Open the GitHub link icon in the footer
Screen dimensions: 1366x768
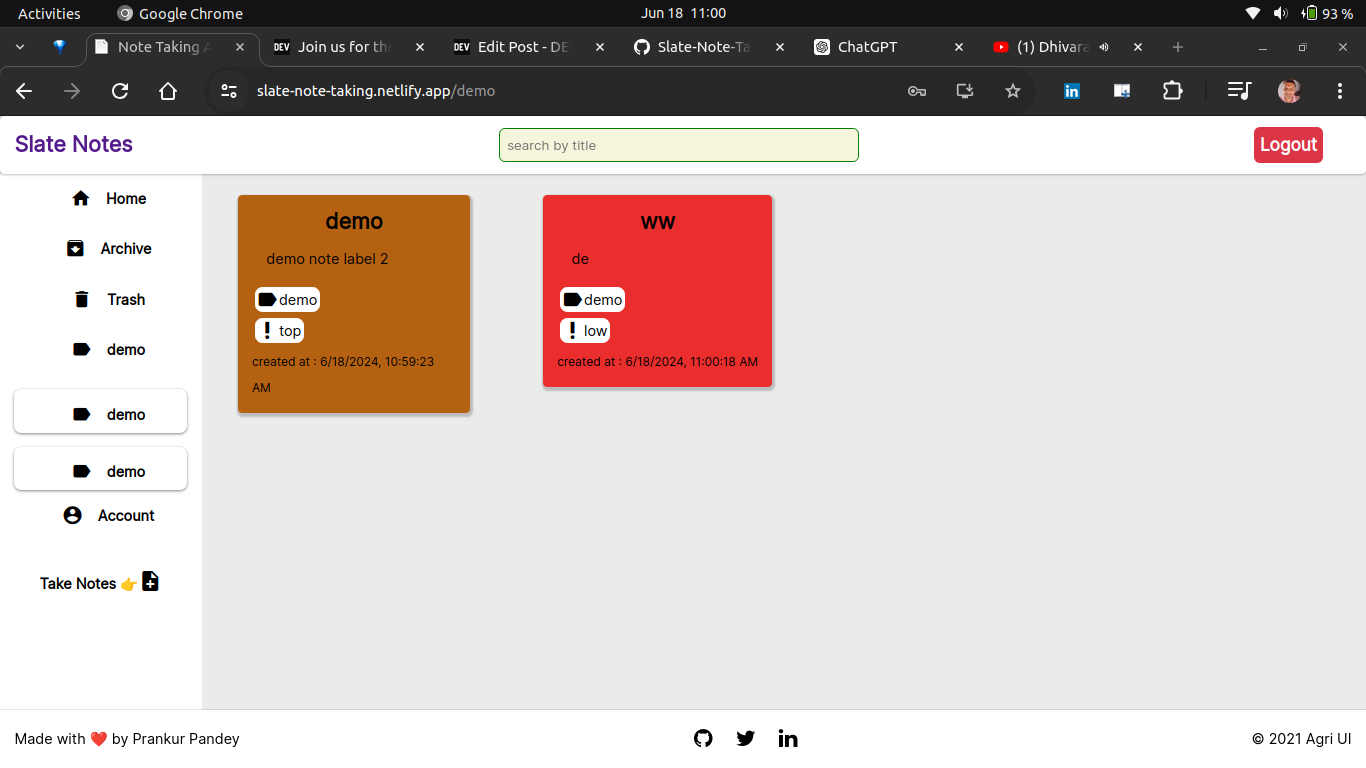703,739
